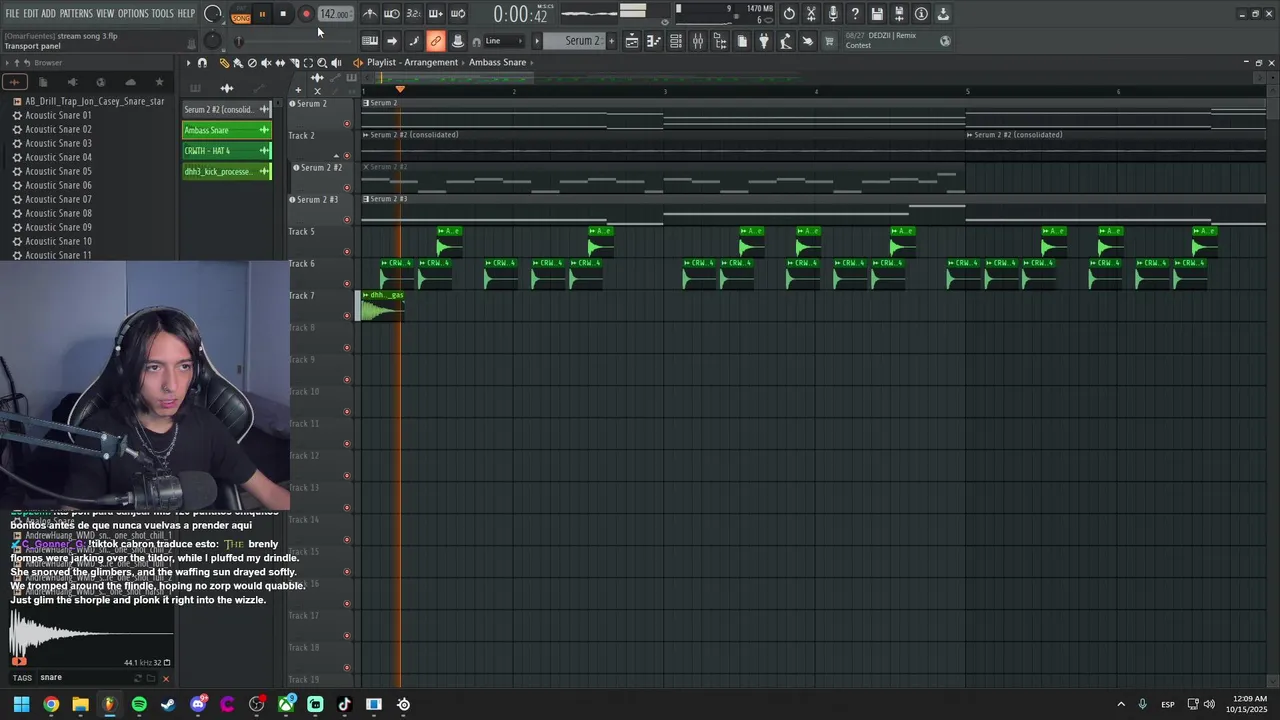Open the TOOLS menu
The width and height of the screenshot is (1280, 720).
tap(162, 14)
